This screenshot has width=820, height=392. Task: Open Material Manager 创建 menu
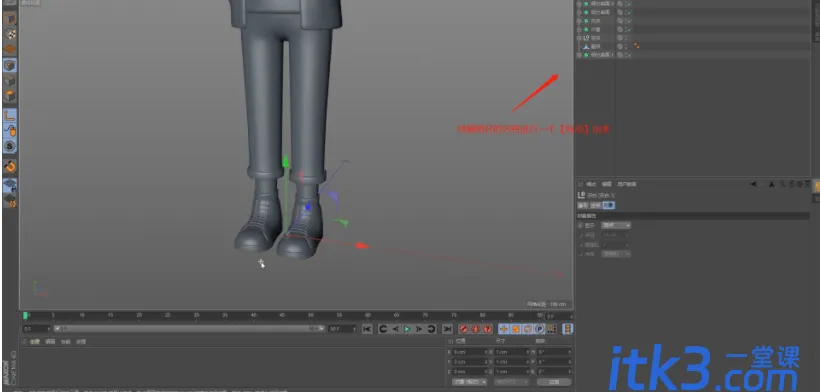[35, 342]
